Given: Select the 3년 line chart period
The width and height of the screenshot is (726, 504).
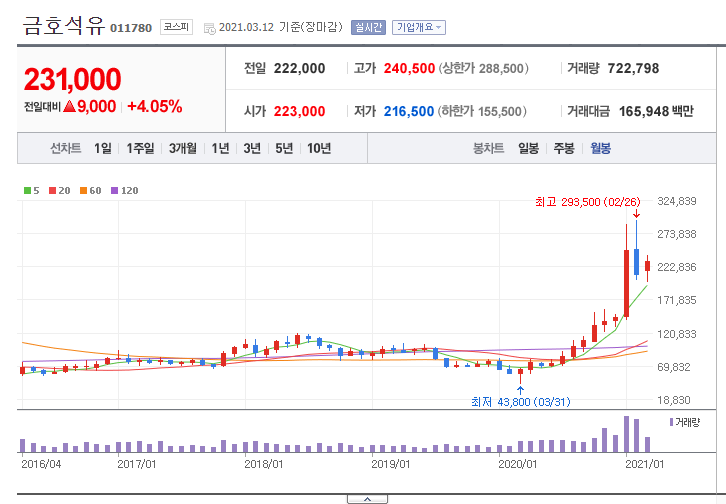Looking at the screenshot, I should [x=252, y=149].
